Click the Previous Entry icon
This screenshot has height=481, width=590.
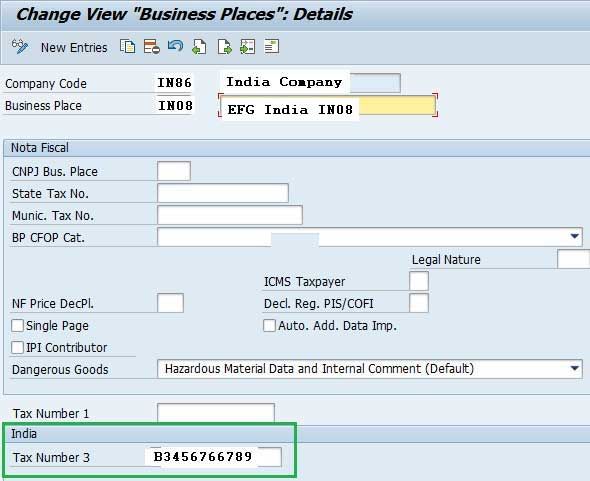pos(199,47)
